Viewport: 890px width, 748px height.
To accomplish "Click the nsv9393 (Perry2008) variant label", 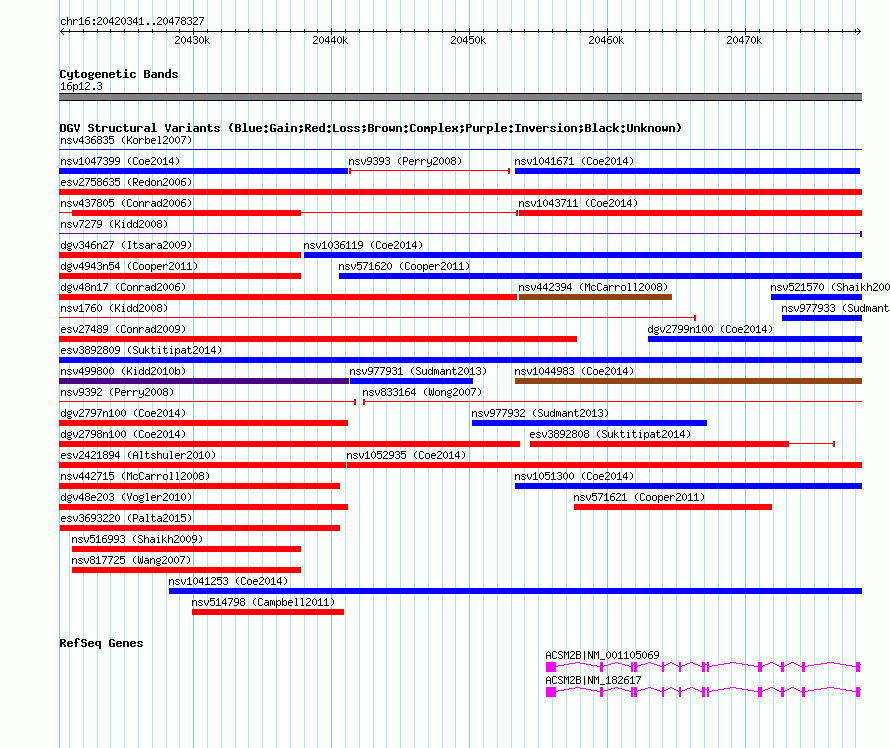I will pyautogui.click(x=405, y=161).
